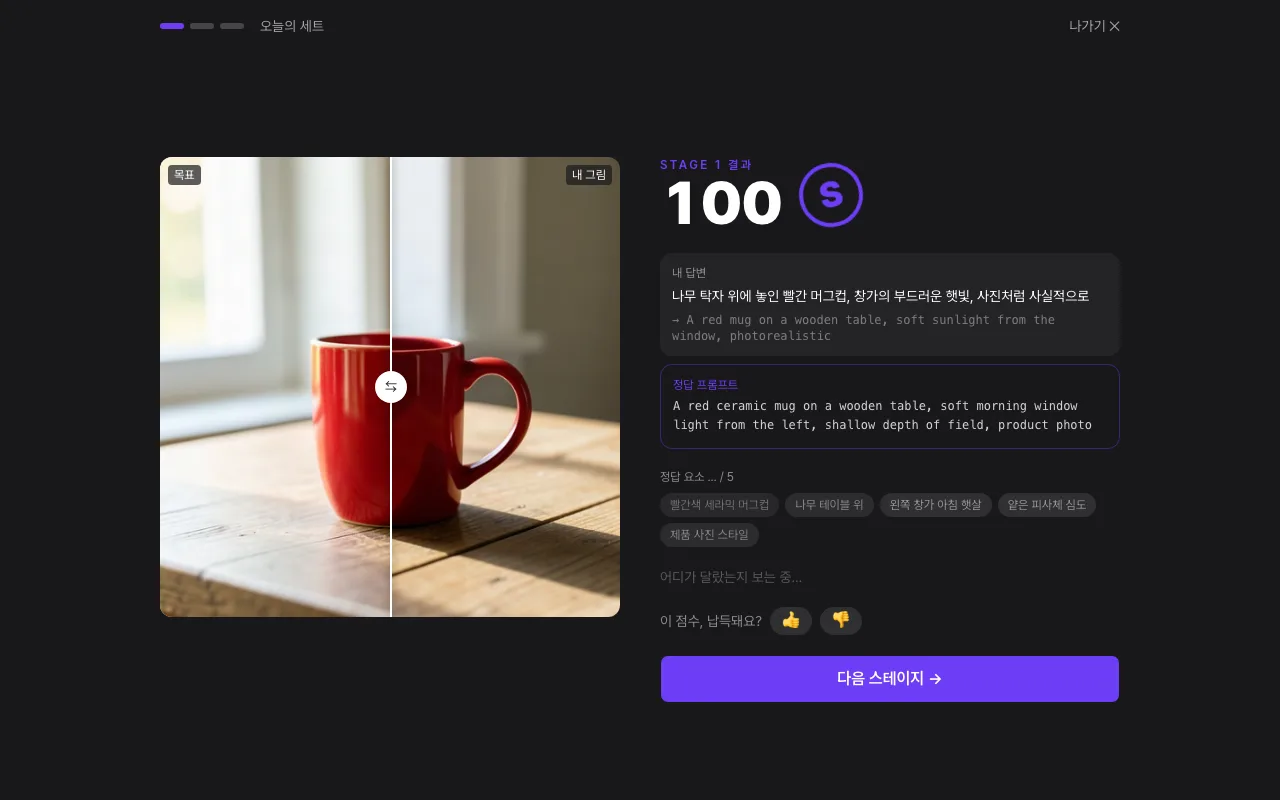Proceed with 다음 스테이지 button
The height and width of the screenshot is (800, 1280).
(x=890, y=679)
